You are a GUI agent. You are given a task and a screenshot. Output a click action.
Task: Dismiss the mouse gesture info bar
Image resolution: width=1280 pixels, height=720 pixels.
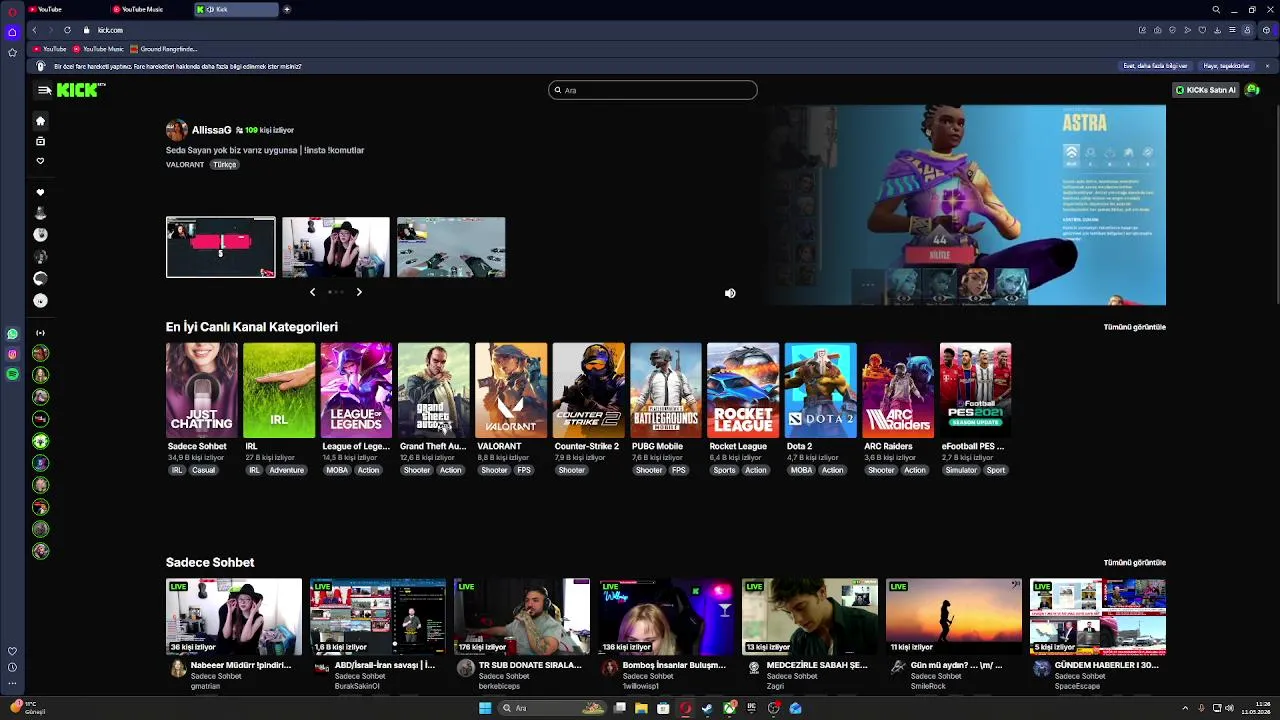pyautogui.click(x=1267, y=66)
